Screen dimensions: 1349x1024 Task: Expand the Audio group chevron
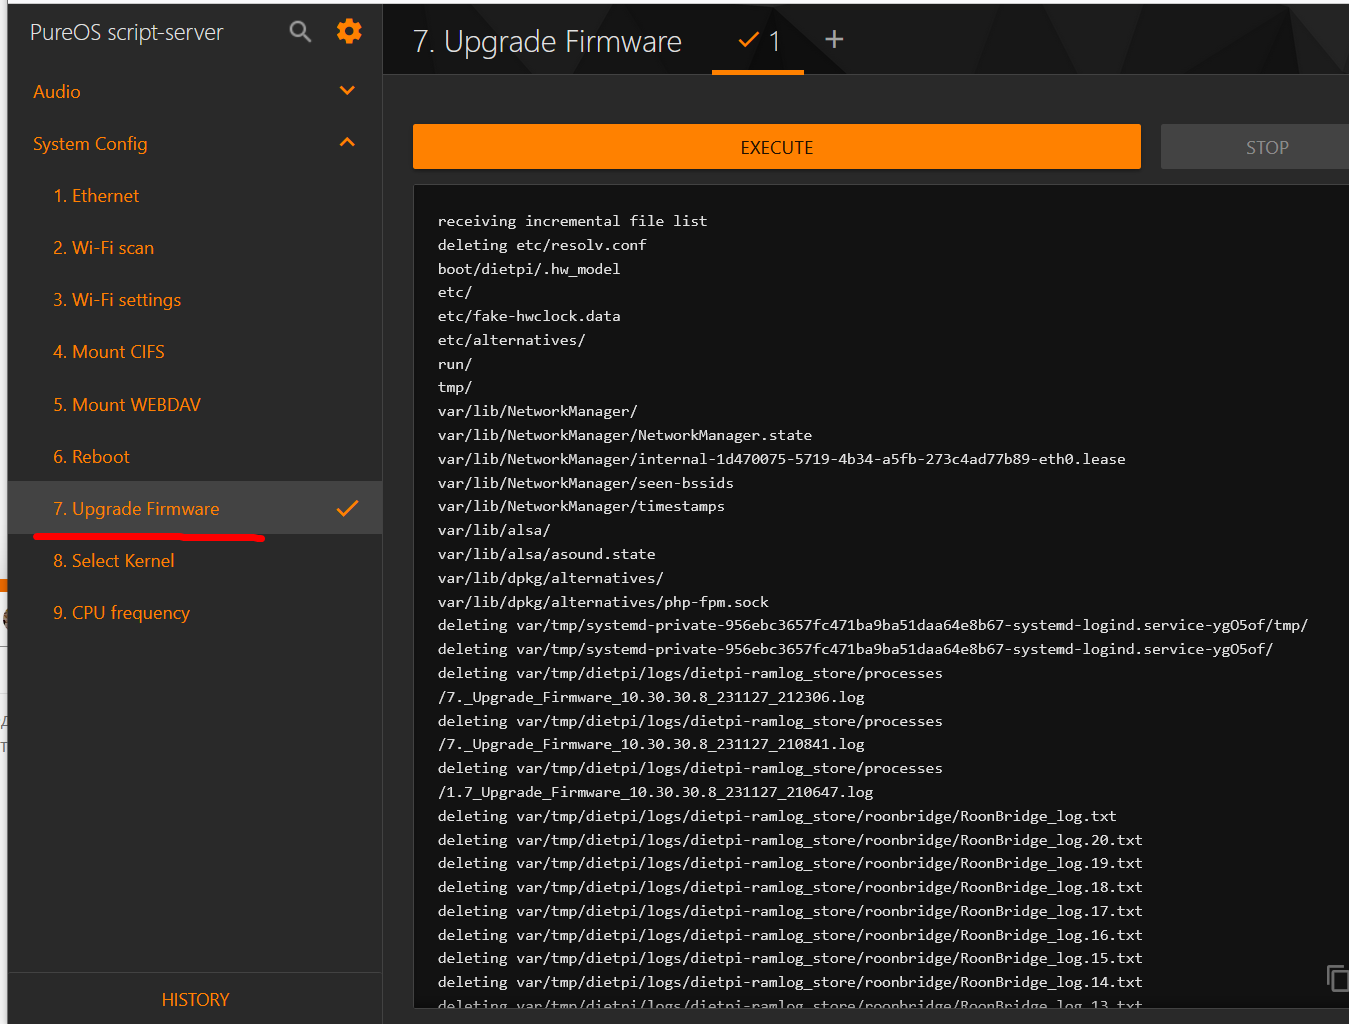[347, 91]
